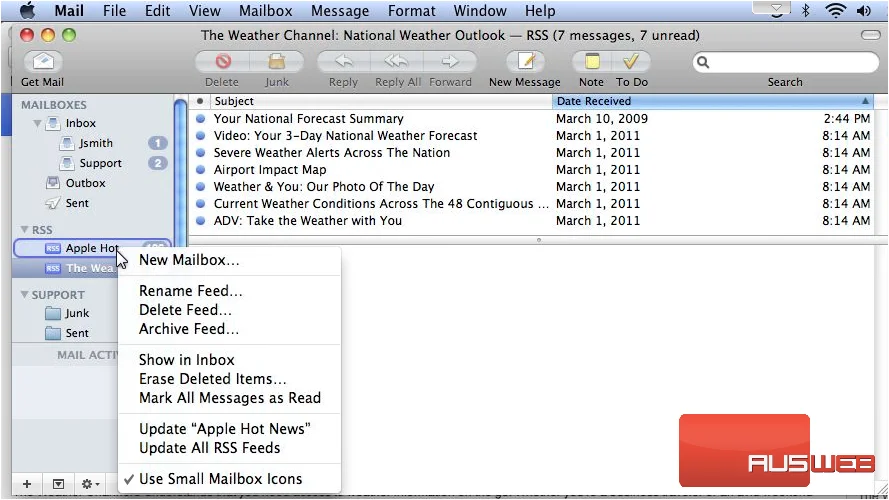Click the Subject column header
The image size is (889, 500).
pos(381,101)
